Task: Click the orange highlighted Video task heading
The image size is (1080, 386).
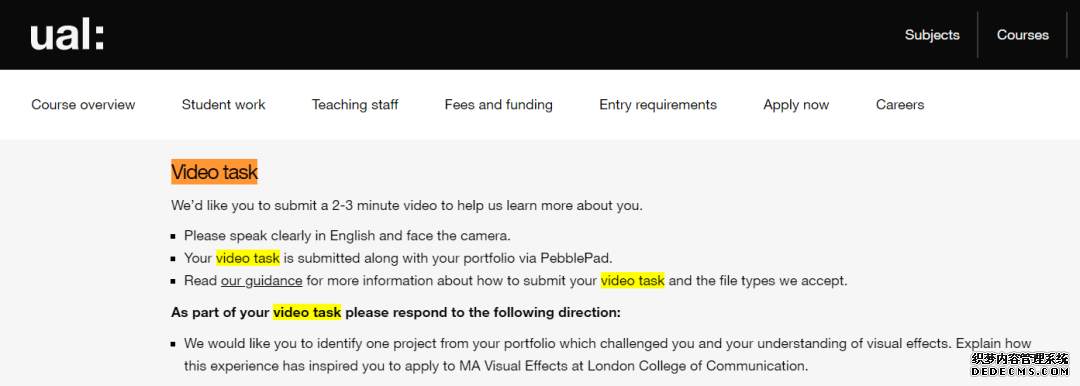Action: click(x=214, y=172)
